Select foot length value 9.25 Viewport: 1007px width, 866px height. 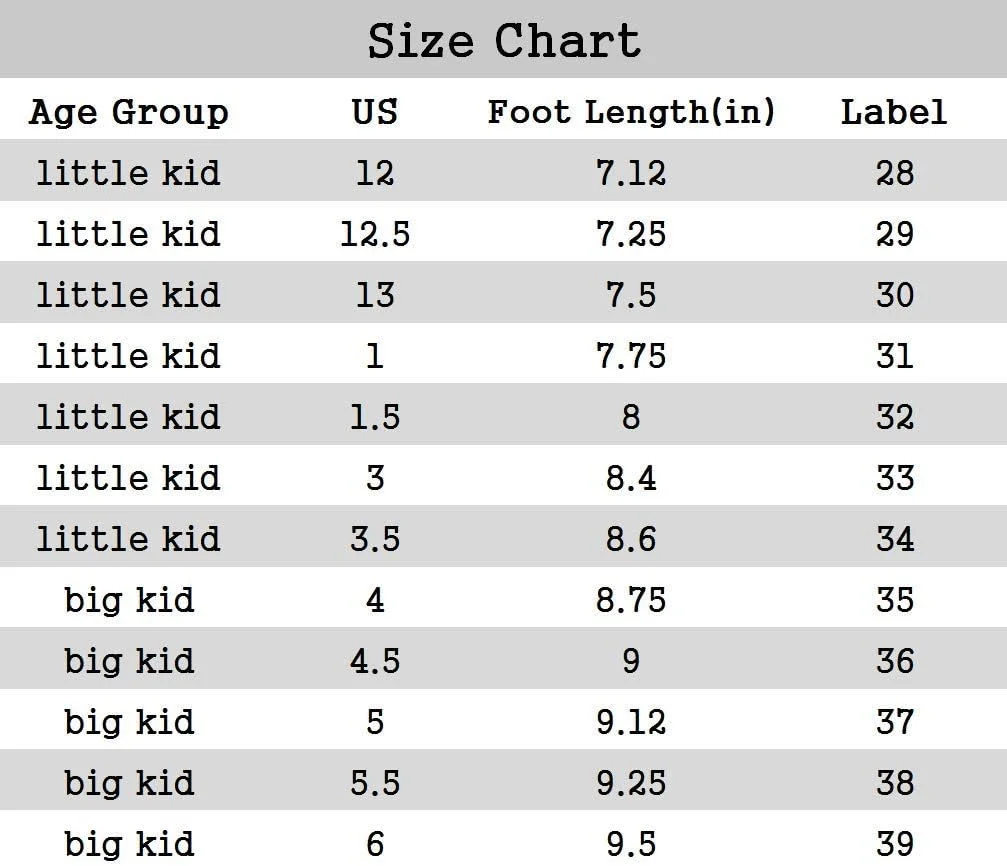631,783
